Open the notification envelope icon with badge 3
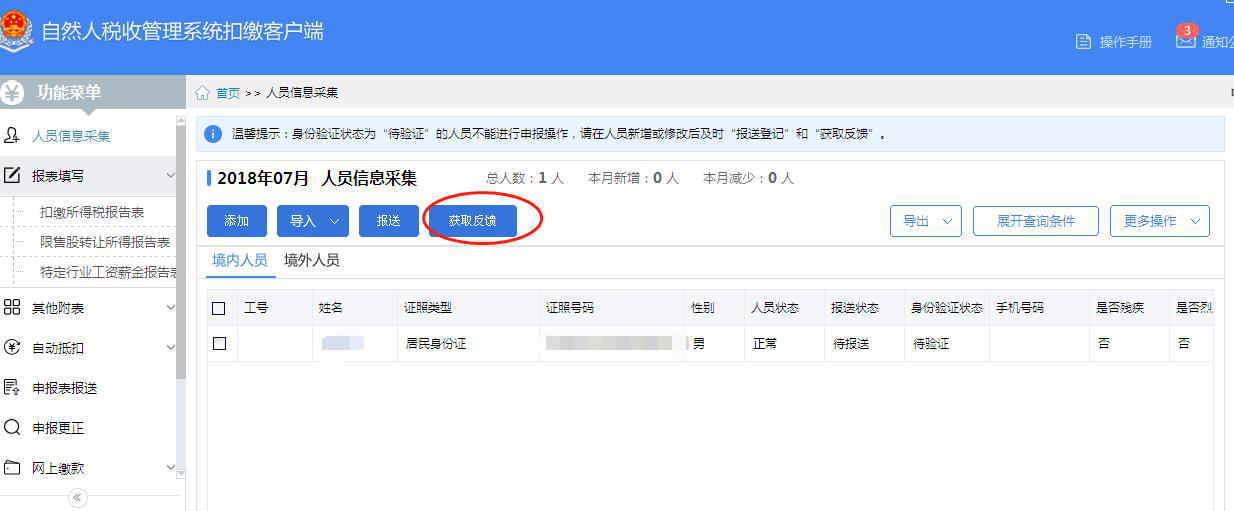 (x=1186, y=39)
